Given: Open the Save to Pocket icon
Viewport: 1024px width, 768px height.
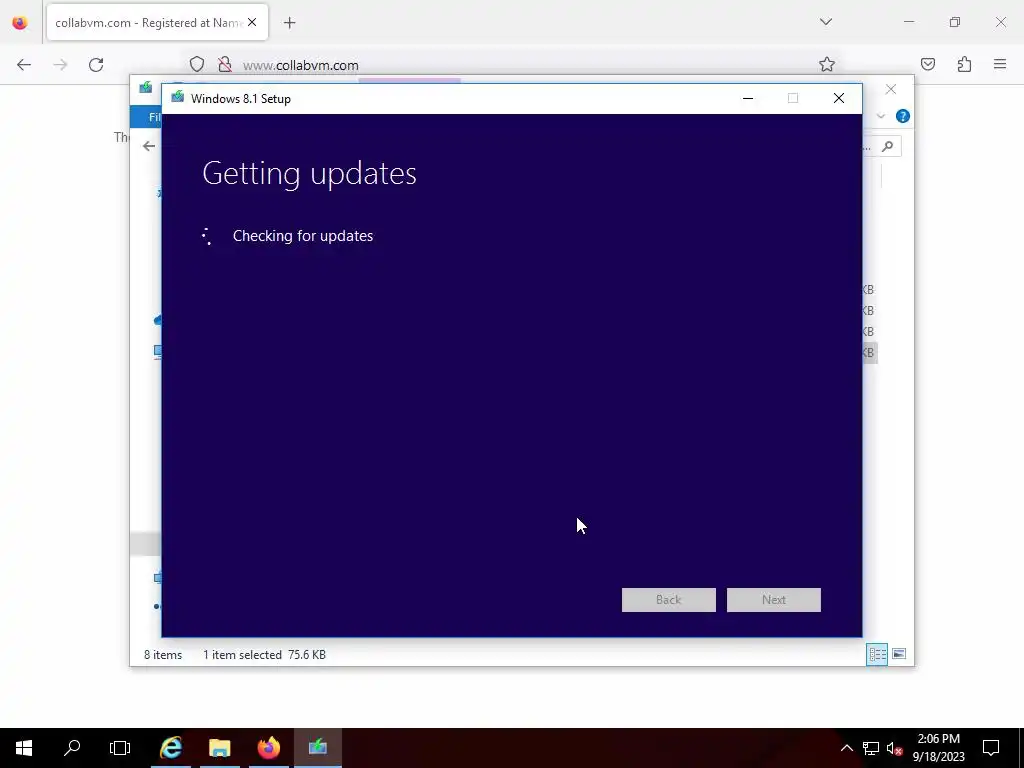Looking at the screenshot, I should [x=927, y=64].
